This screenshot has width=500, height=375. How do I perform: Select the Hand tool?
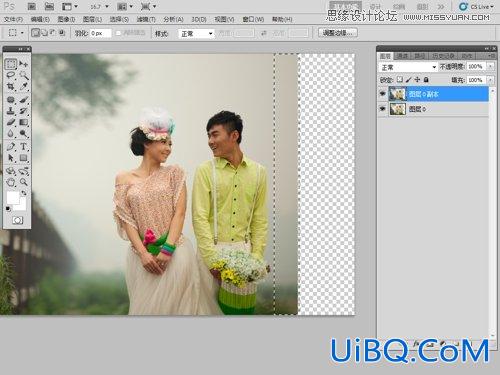(x=11, y=182)
